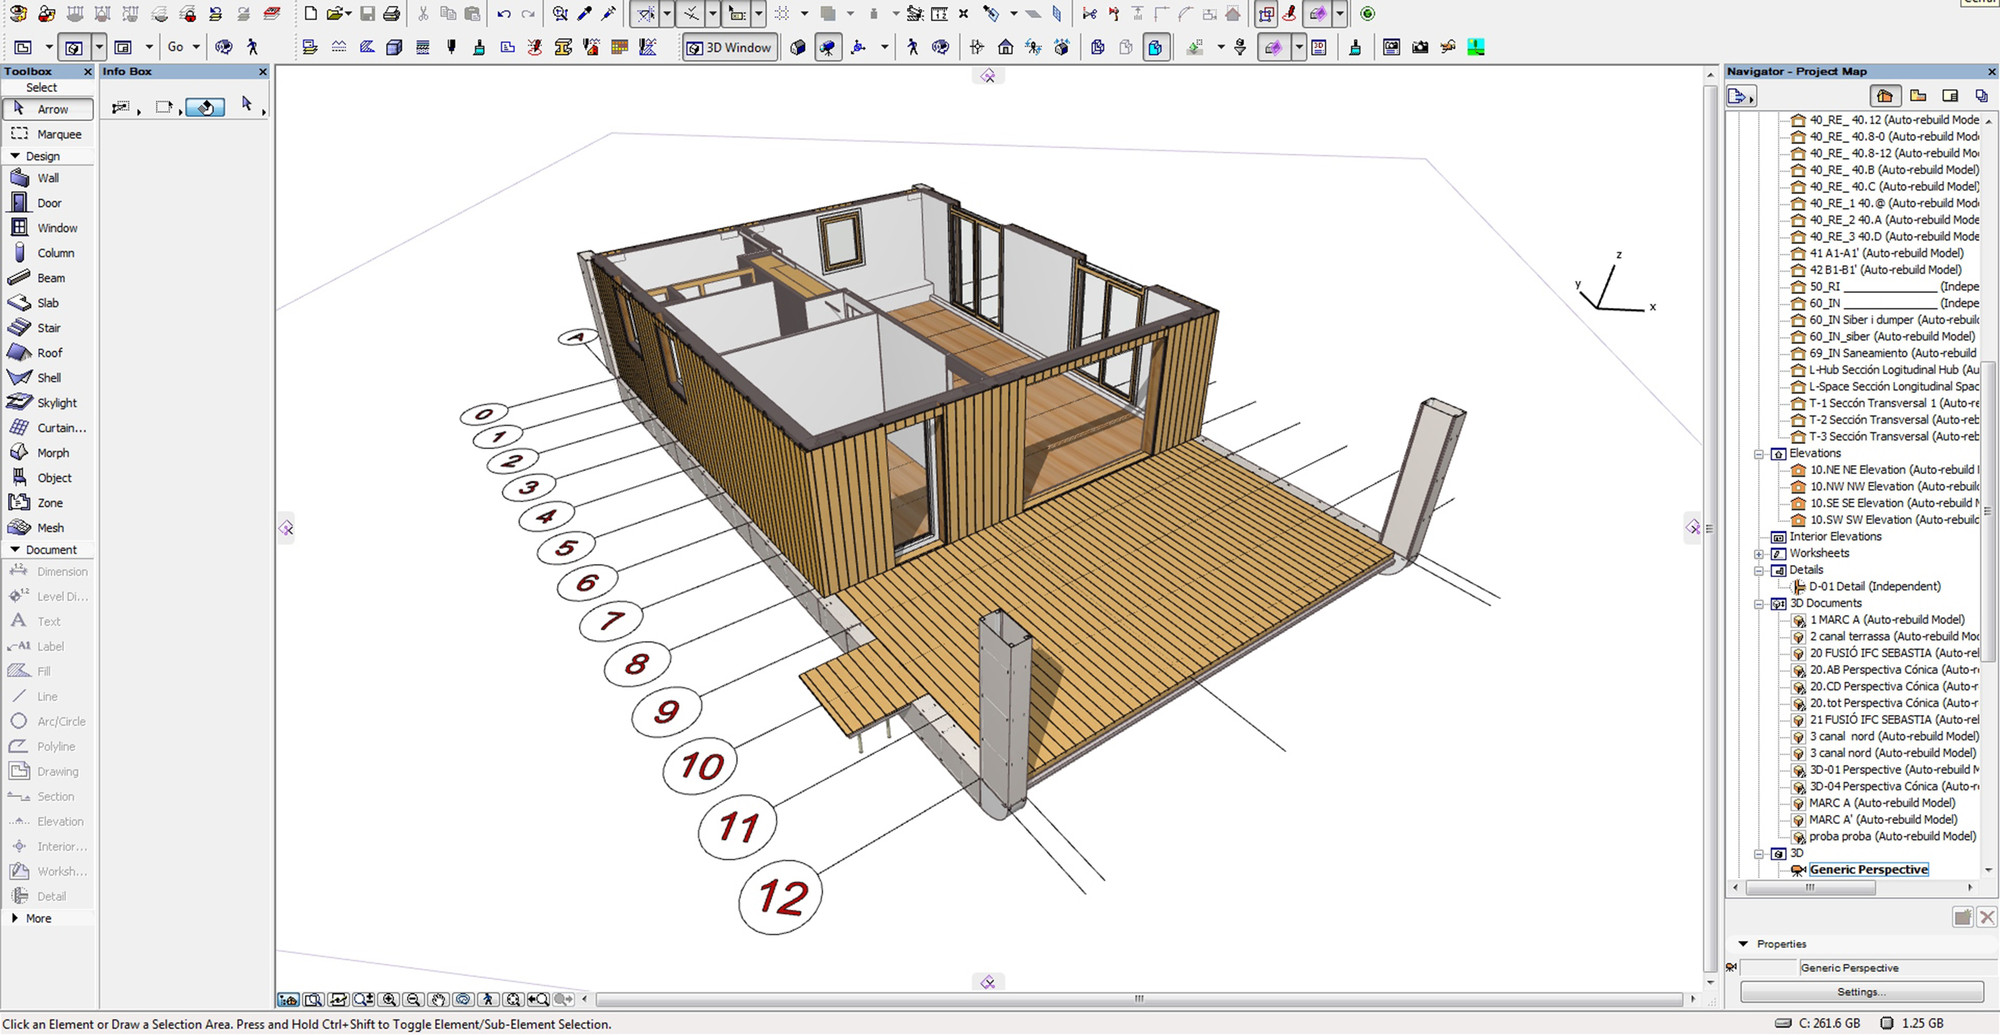Select the Wall tool in Toolbox
This screenshot has width=2000, height=1035.
coord(47,178)
